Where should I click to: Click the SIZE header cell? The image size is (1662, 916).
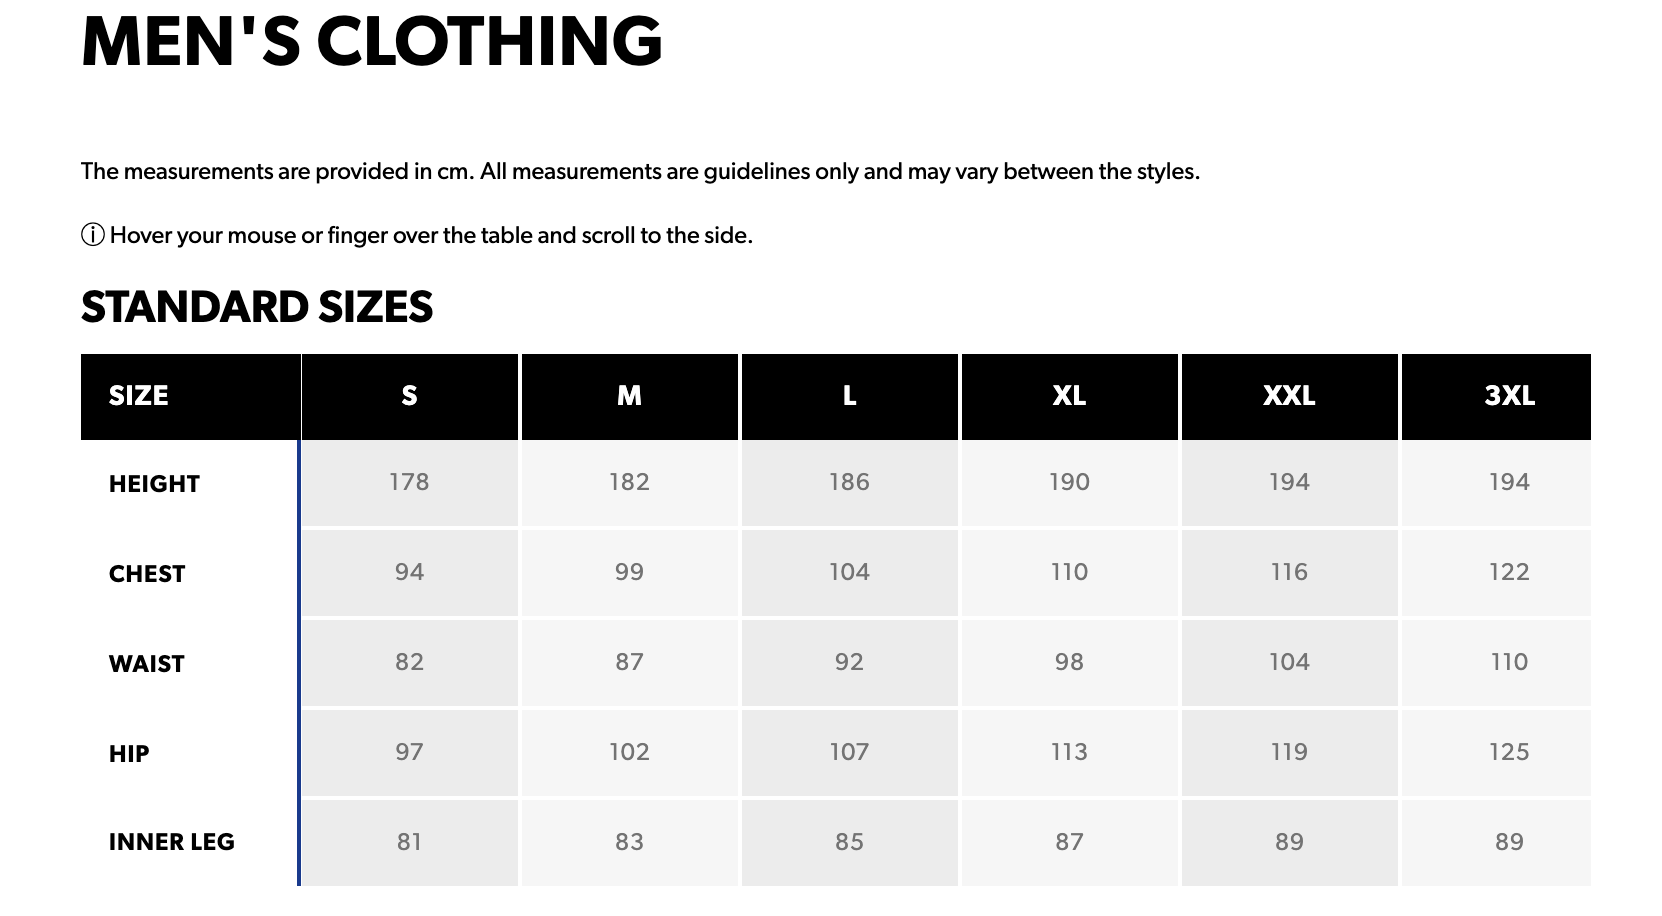point(139,396)
